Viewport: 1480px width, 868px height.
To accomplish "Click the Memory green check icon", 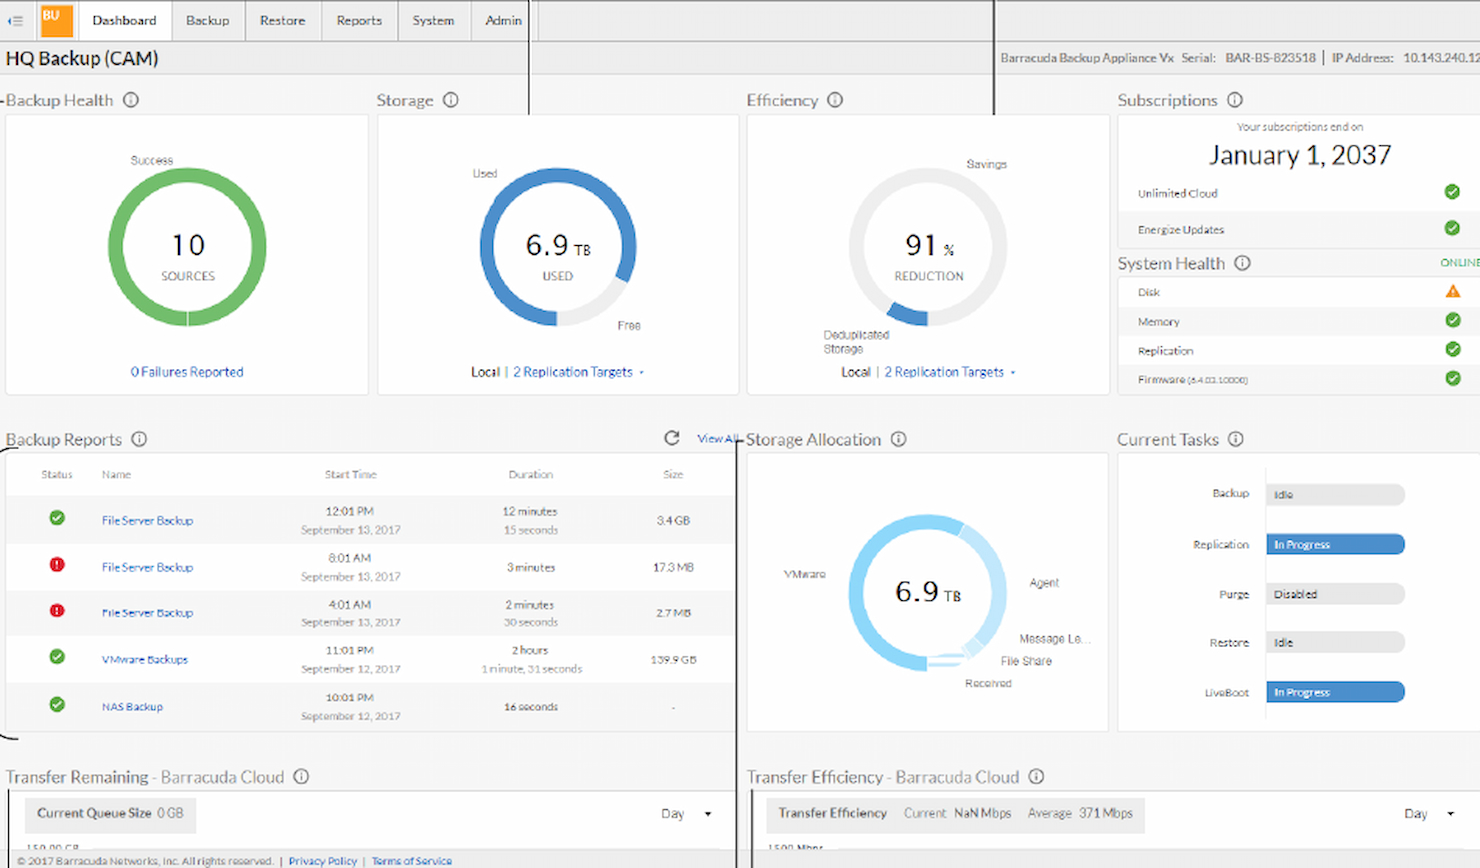I will coord(1453,320).
